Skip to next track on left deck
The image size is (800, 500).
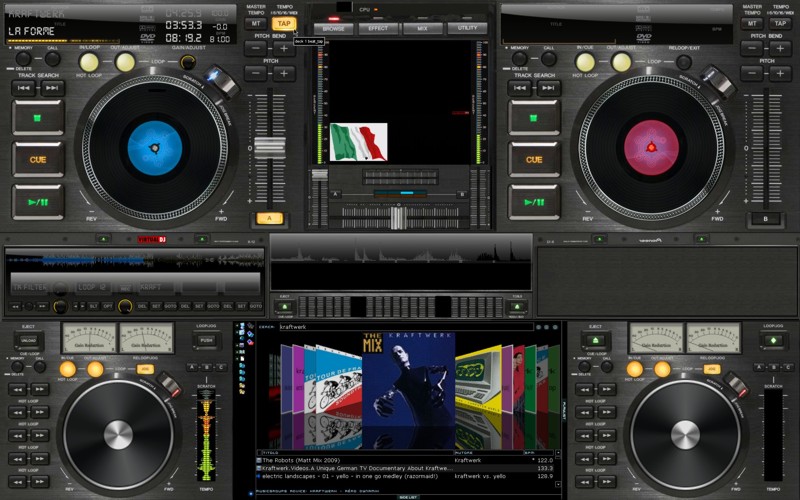[52, 88]
